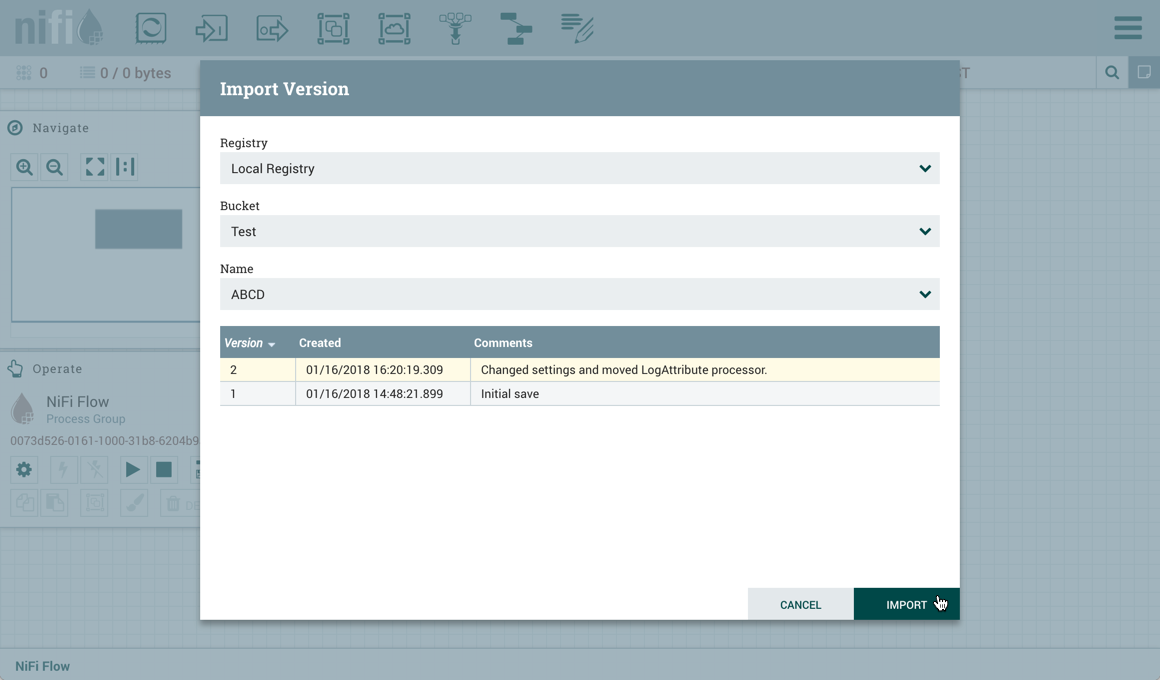This screenshot has height=680, width=1160.
Task: Select the Initial save version row
Action: [579, 394]
